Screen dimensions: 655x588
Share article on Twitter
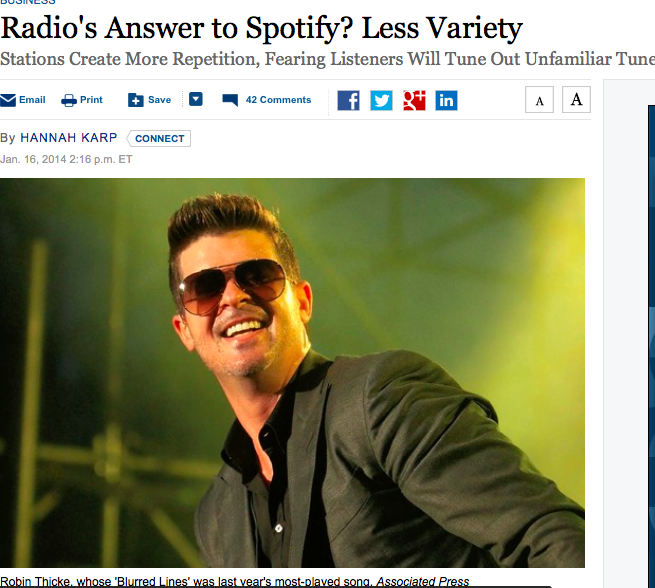pos(381,100)
